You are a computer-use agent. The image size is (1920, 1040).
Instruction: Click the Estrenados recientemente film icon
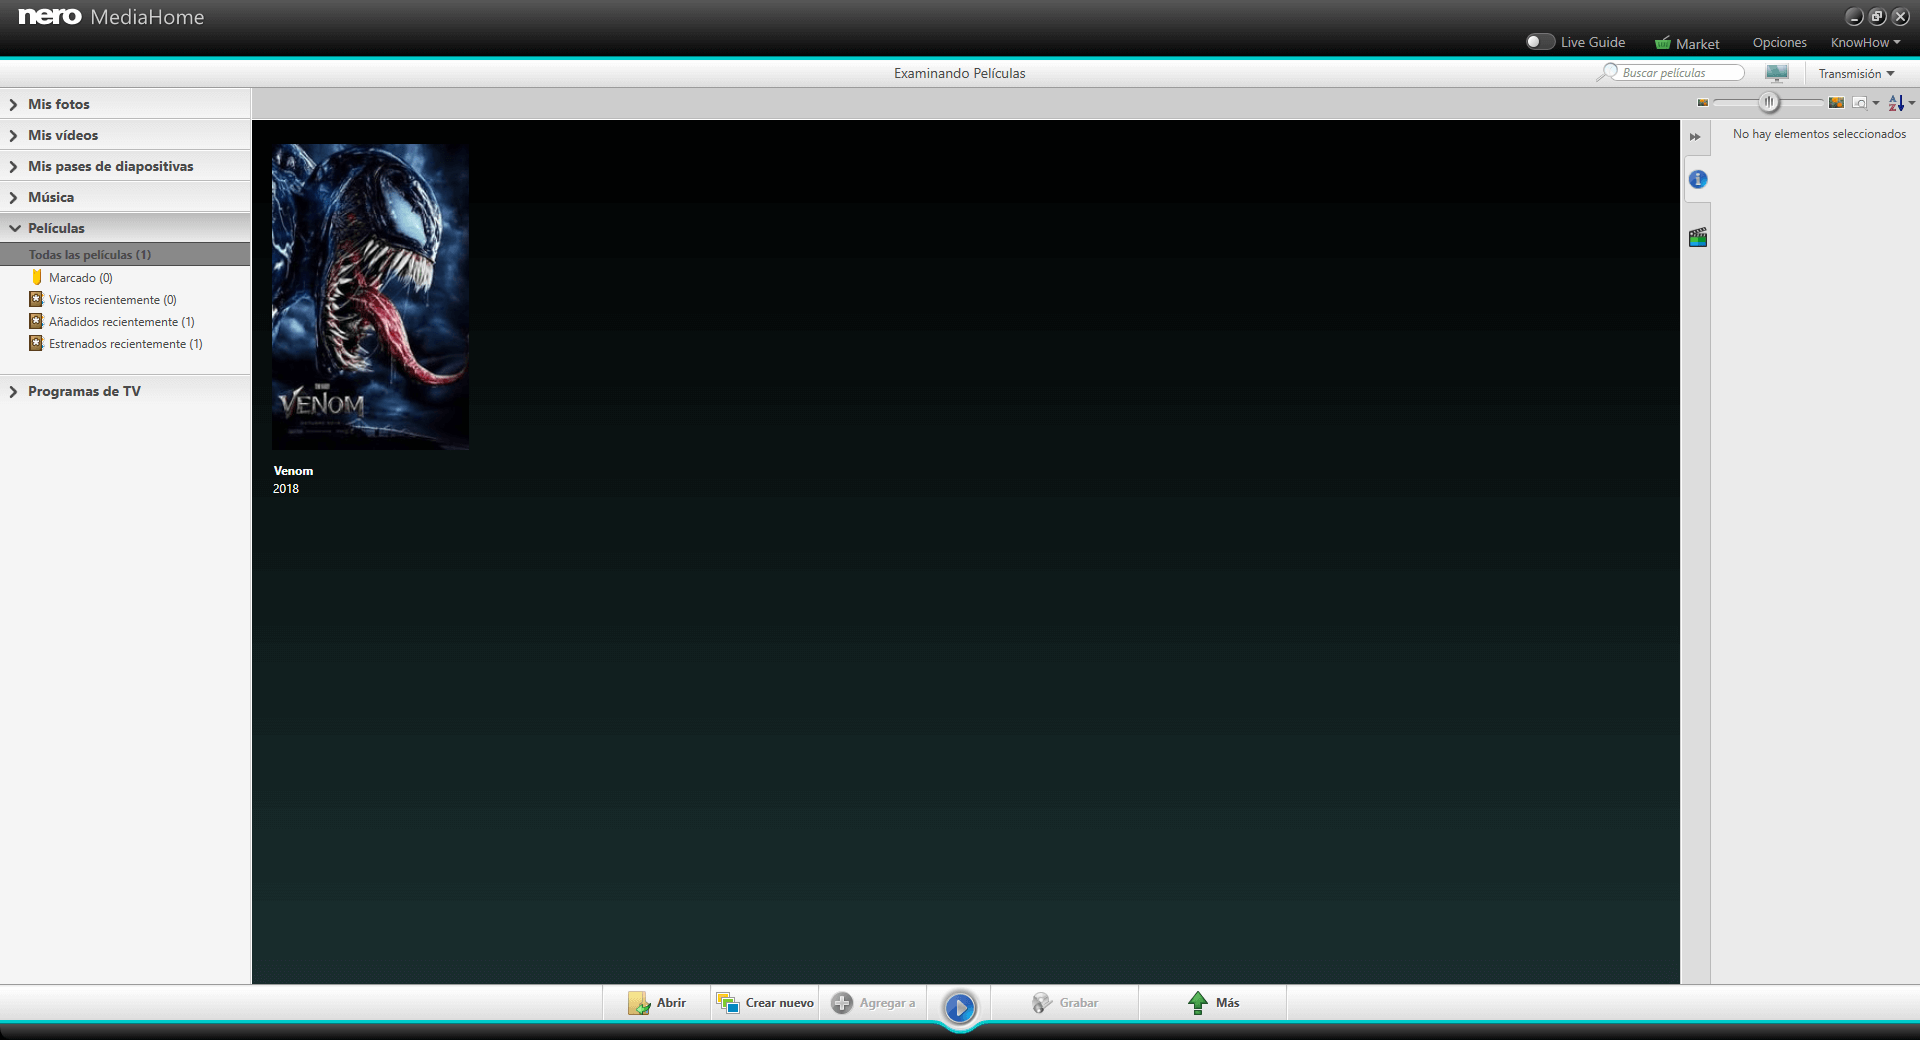coord(36,343)
